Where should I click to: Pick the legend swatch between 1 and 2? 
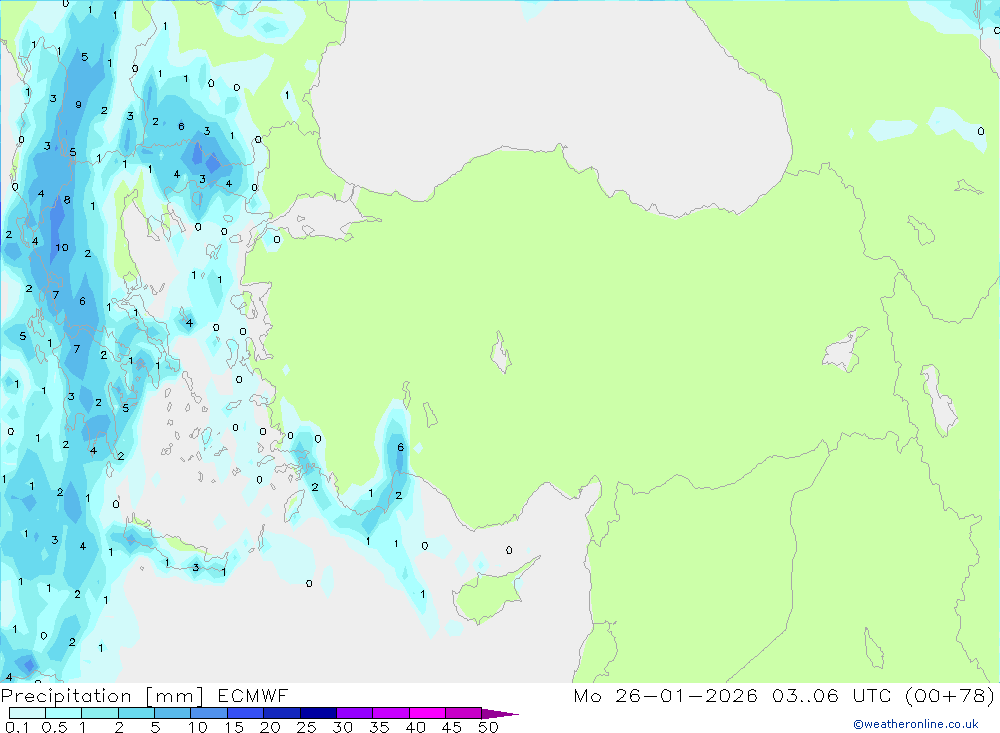(100, 713)
